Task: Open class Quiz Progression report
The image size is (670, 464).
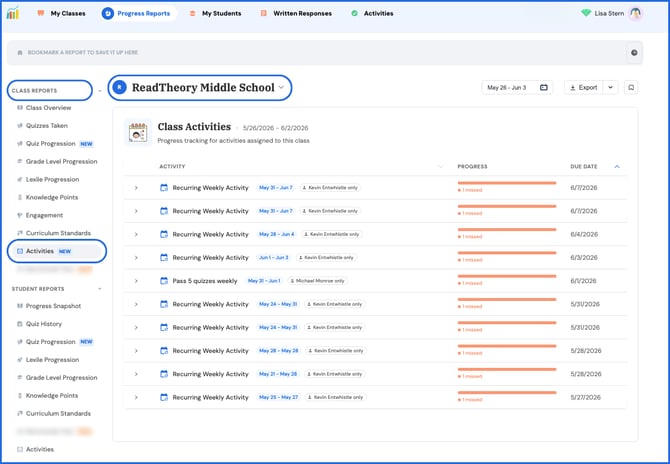Action: (x=50, y=144)
